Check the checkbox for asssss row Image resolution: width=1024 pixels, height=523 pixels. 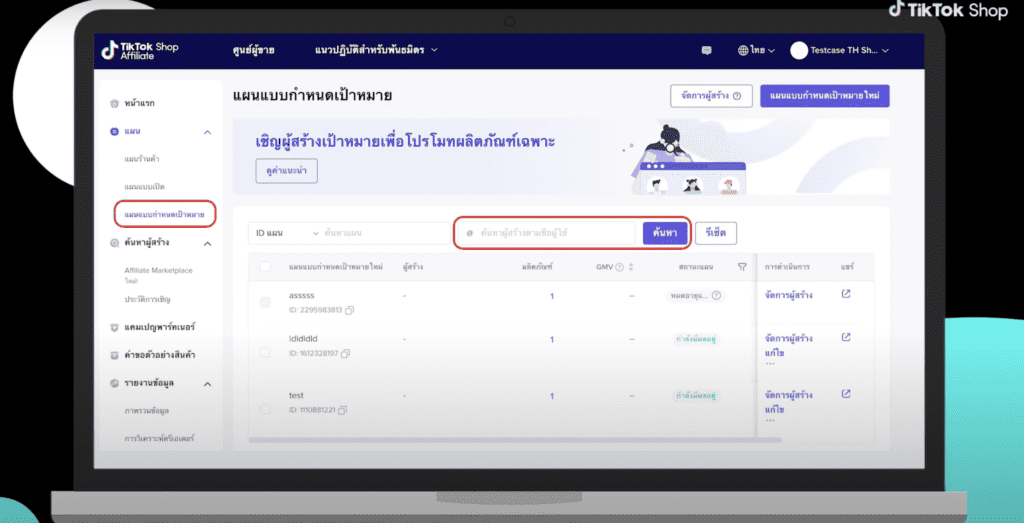[x=265, y=302]
